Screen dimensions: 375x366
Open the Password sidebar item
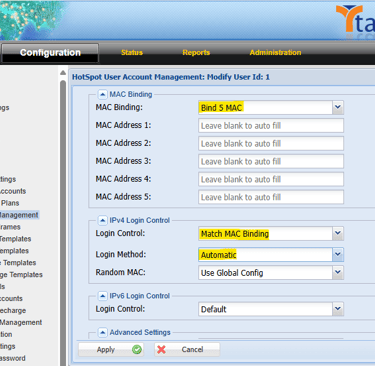[13, 358]
